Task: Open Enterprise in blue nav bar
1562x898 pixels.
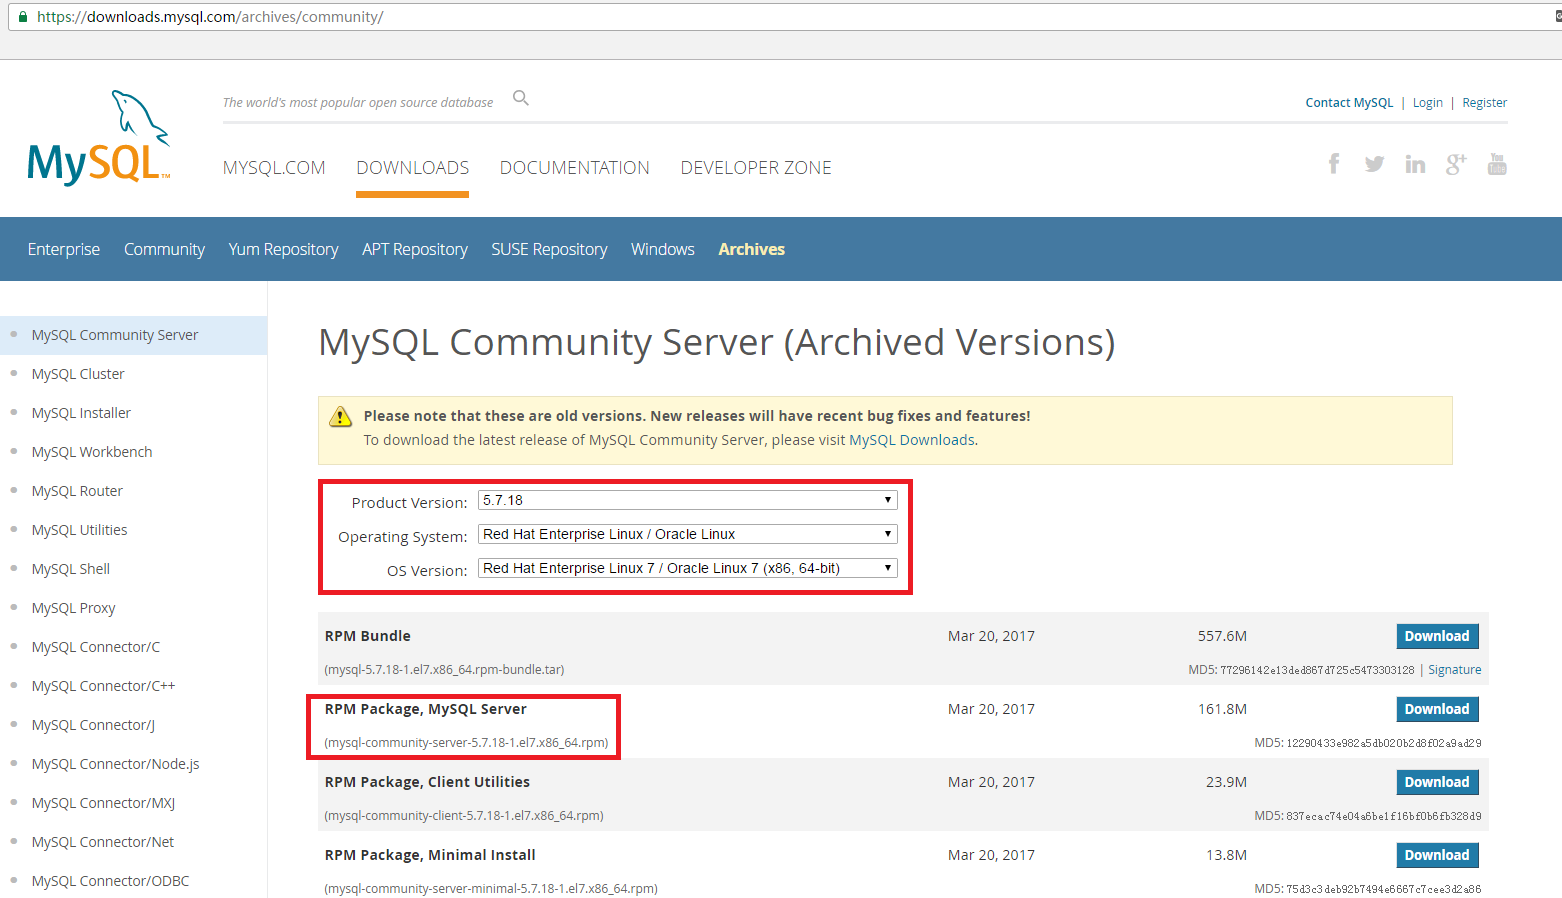Action: point(64,249)
